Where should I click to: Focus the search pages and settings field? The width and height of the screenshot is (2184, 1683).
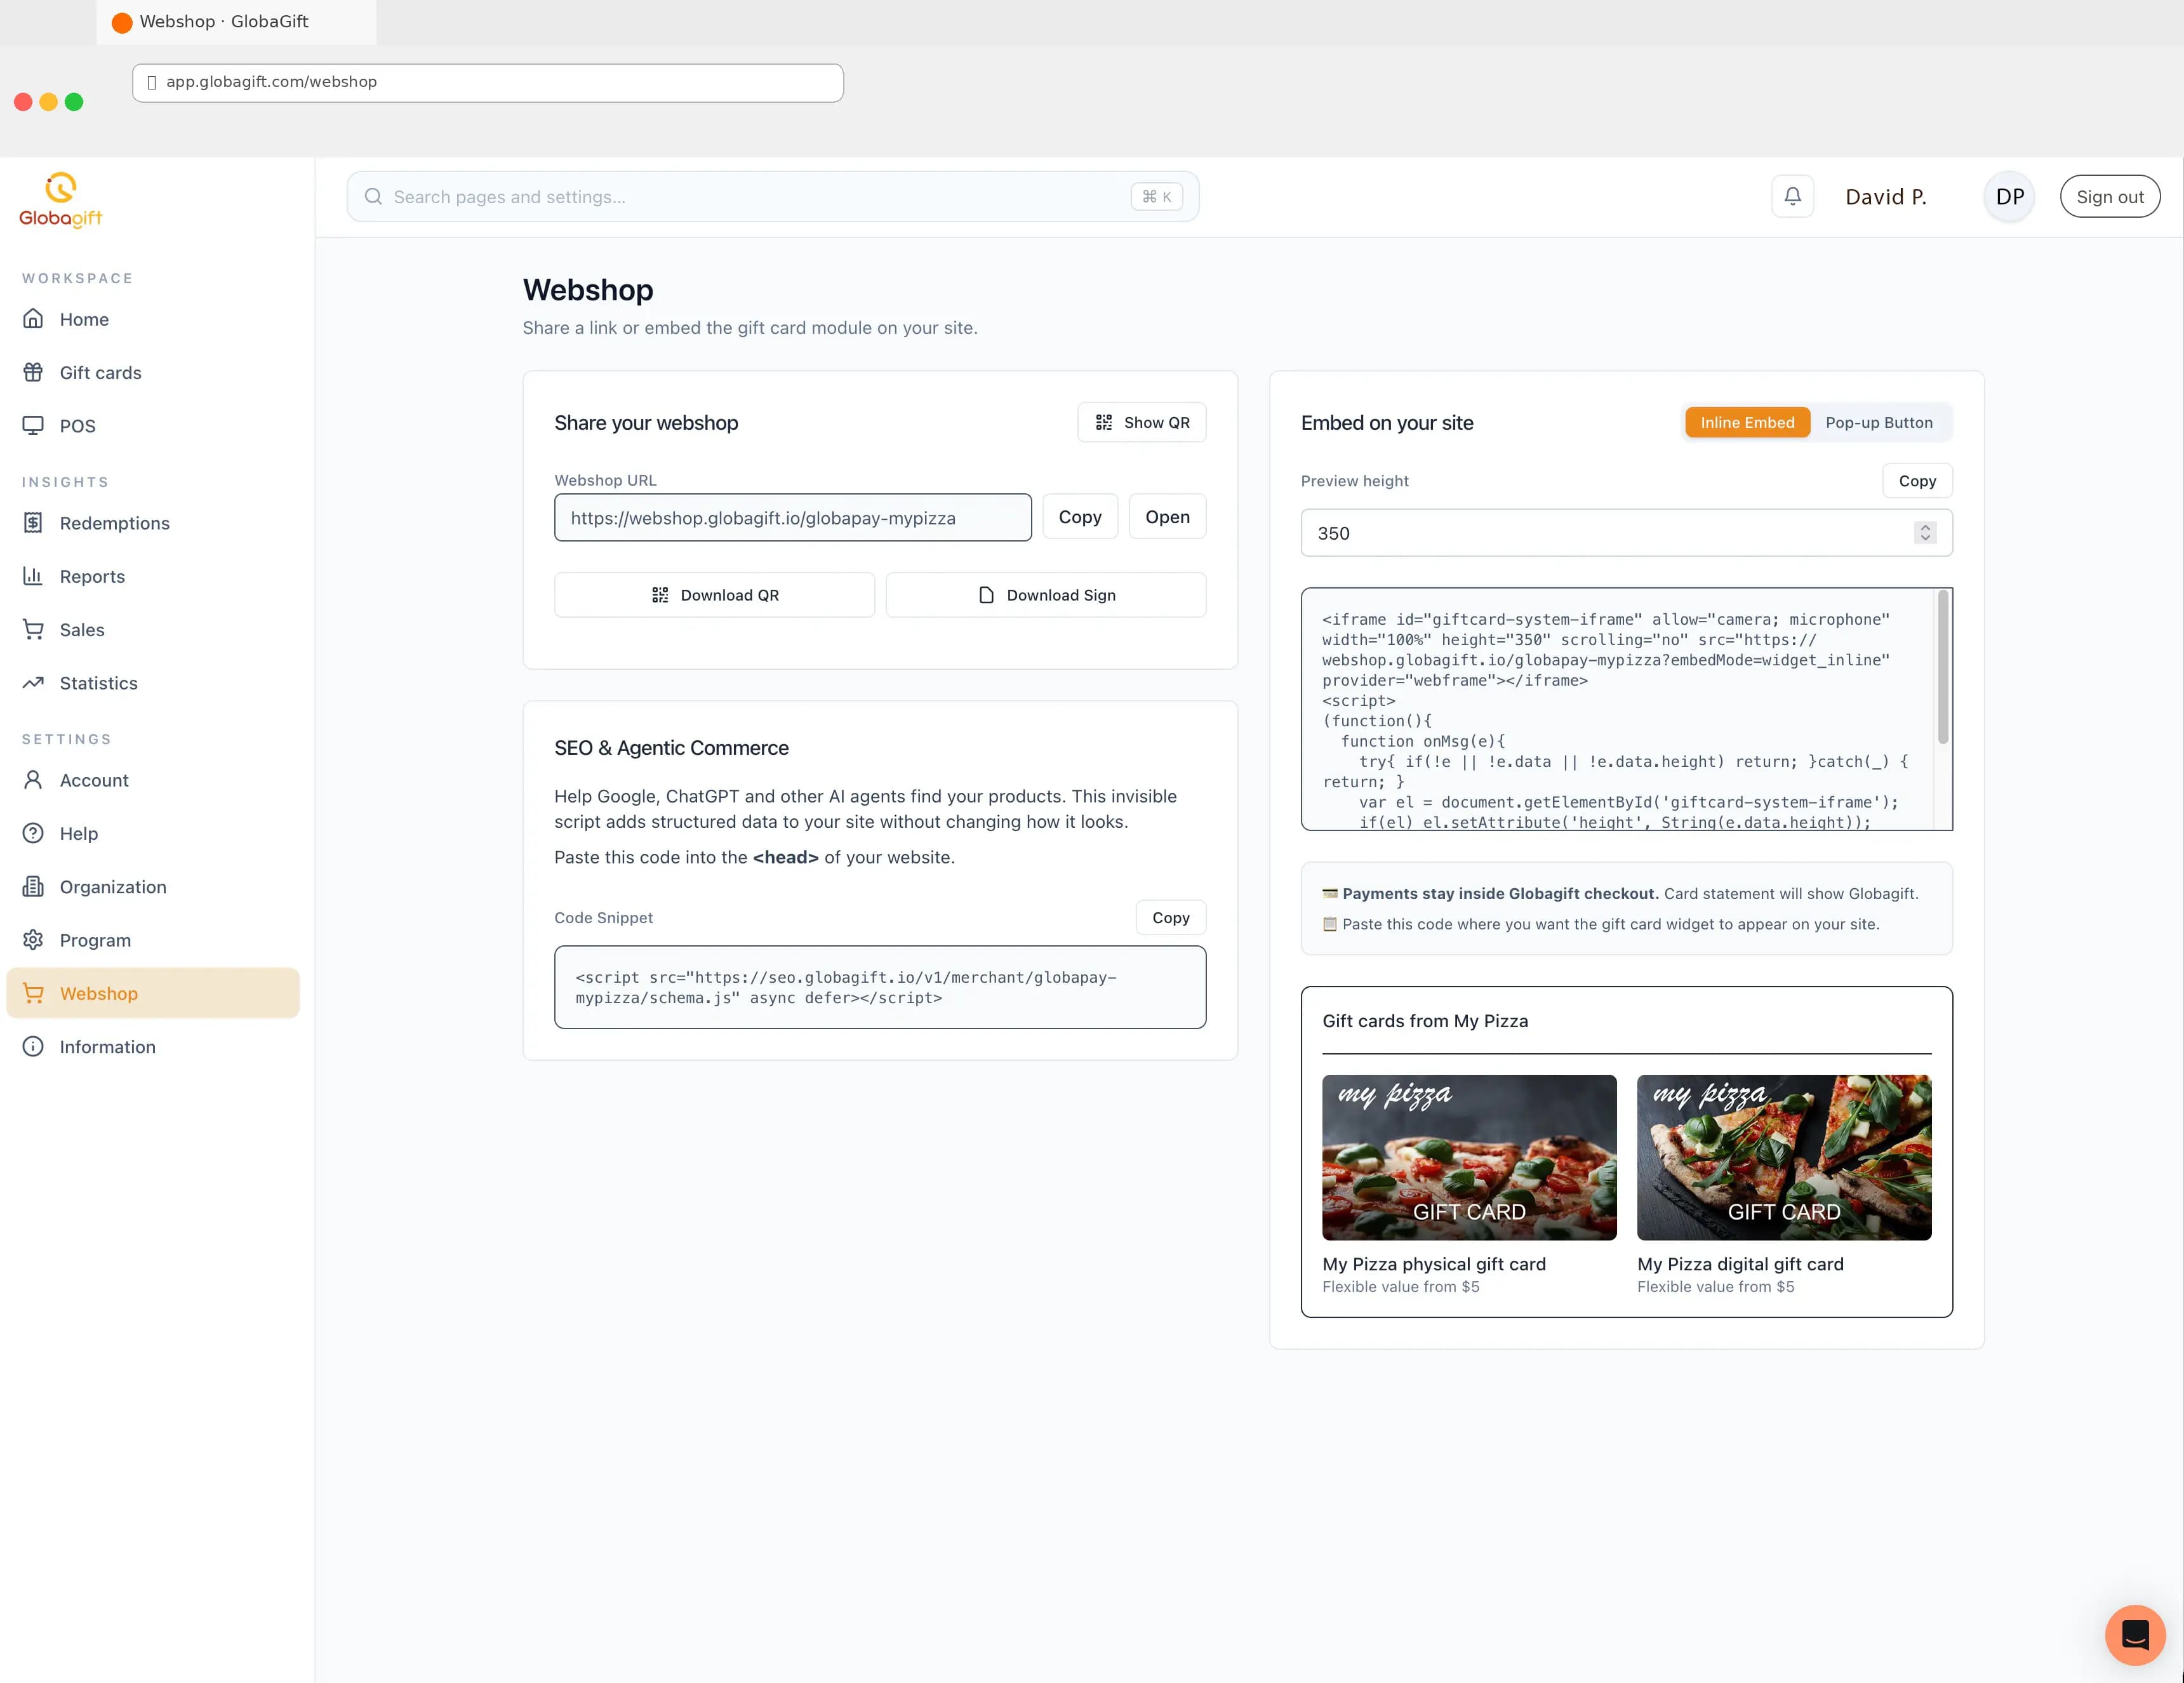[x=772, y=197]
